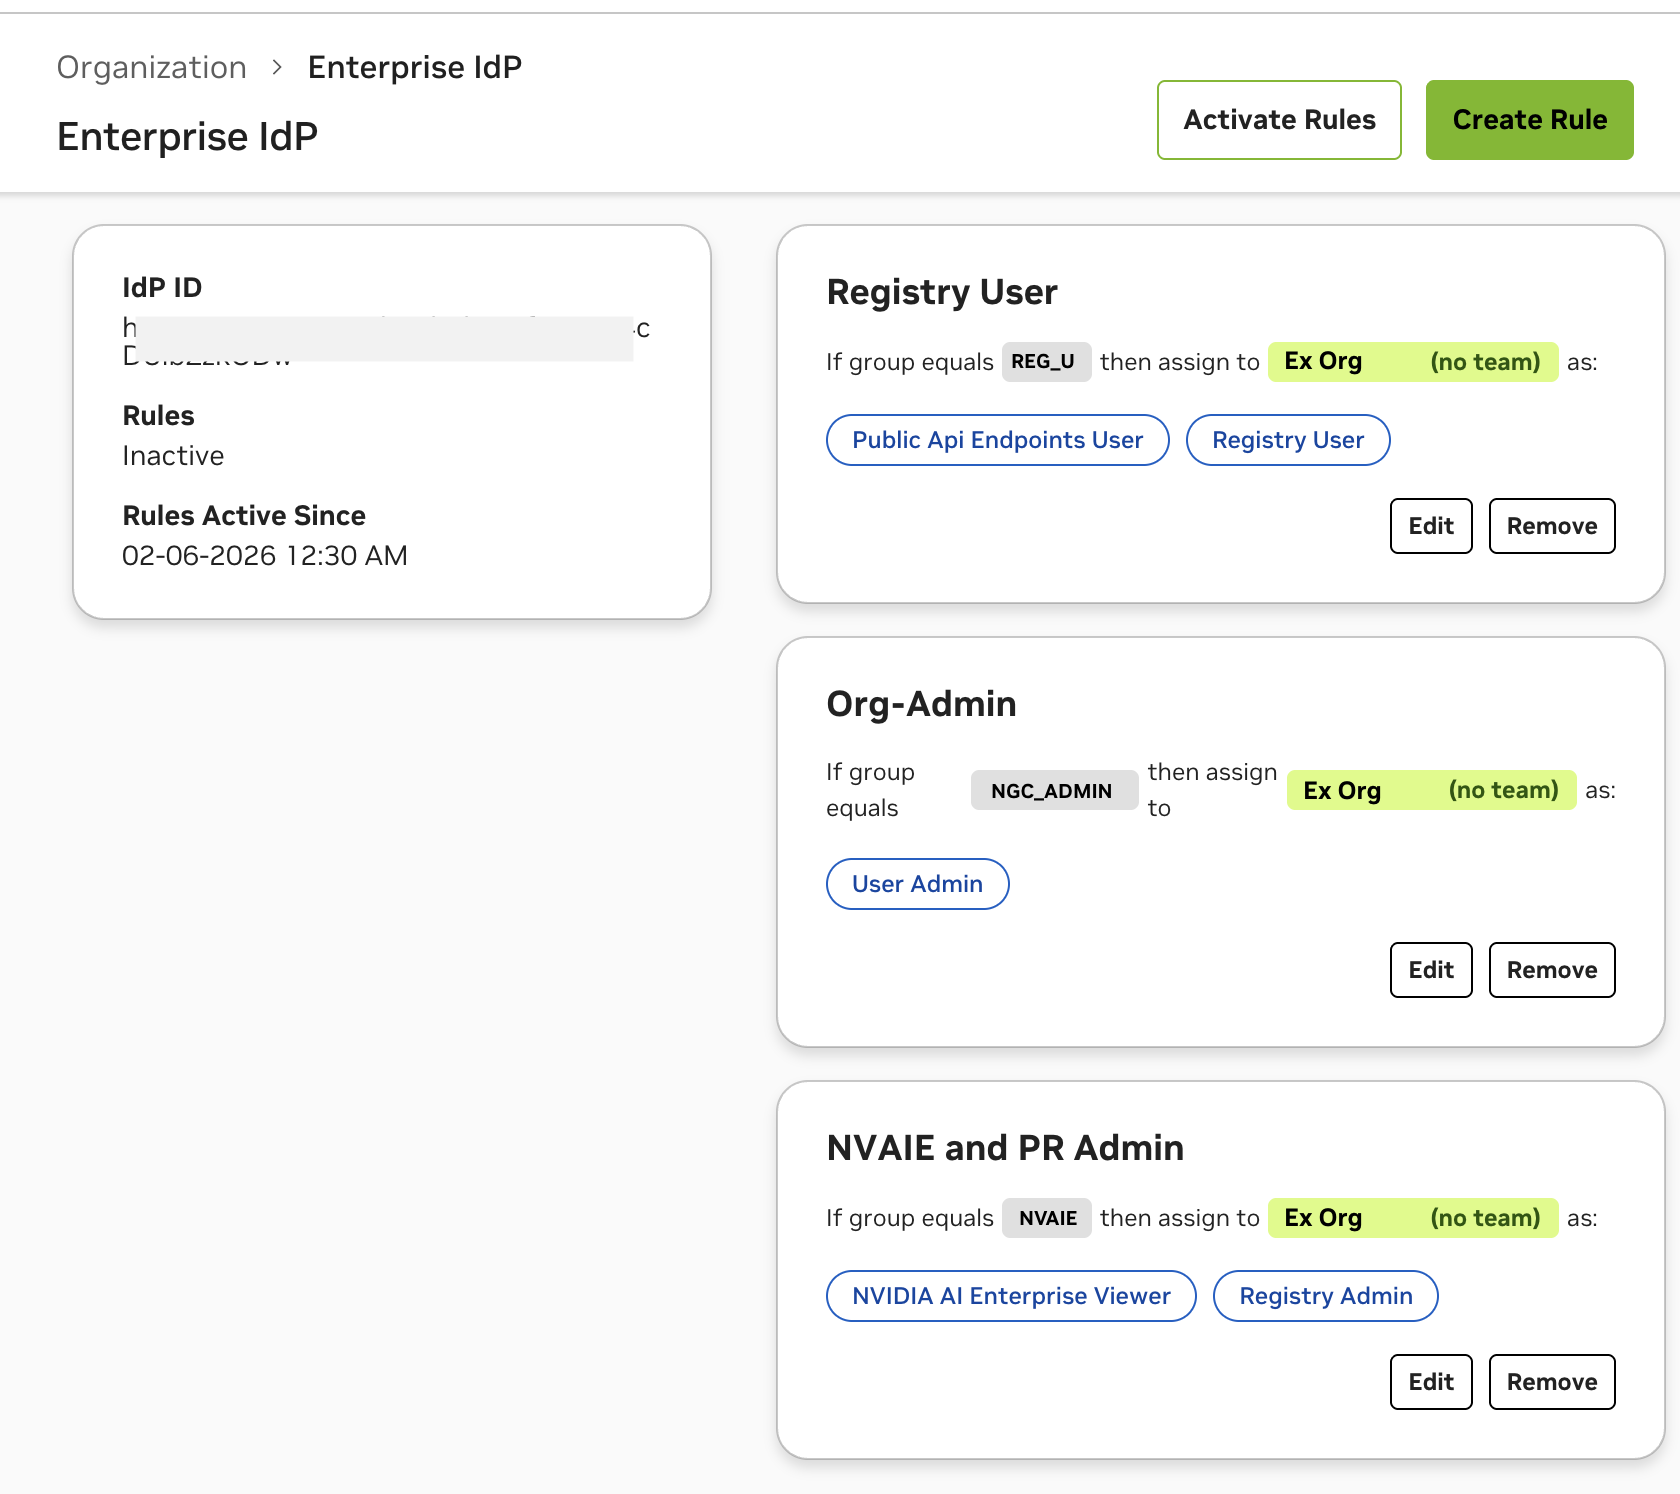Click the Ex Org assignment in Registry User rule

coord(1411,361)
